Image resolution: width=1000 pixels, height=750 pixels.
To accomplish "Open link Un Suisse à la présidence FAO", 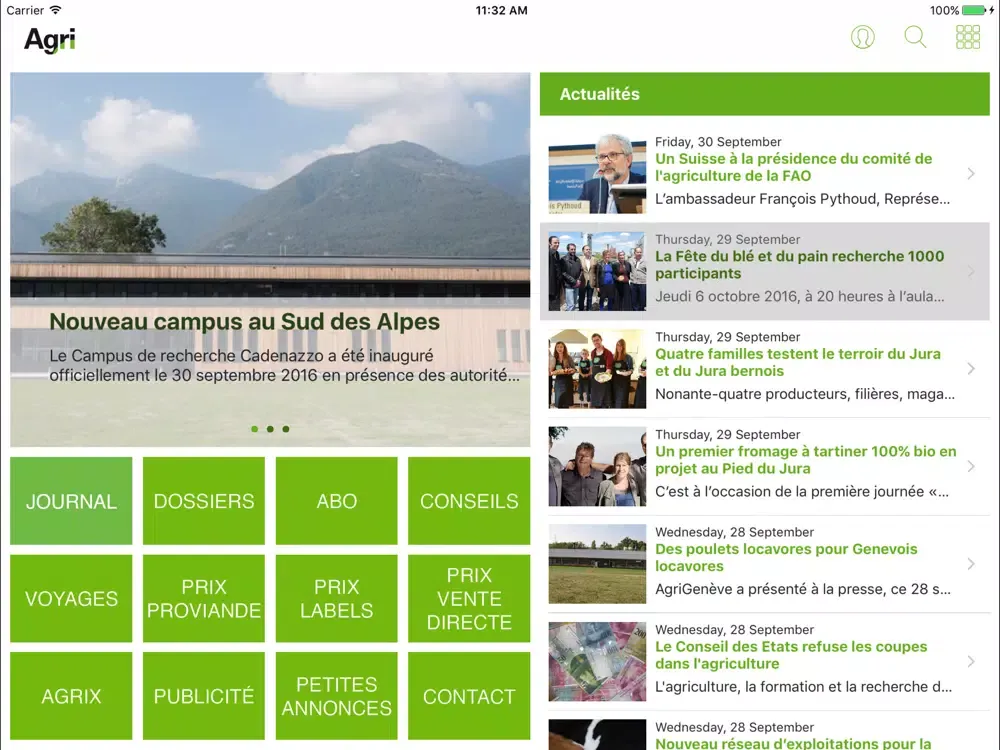I will point(793,167).
